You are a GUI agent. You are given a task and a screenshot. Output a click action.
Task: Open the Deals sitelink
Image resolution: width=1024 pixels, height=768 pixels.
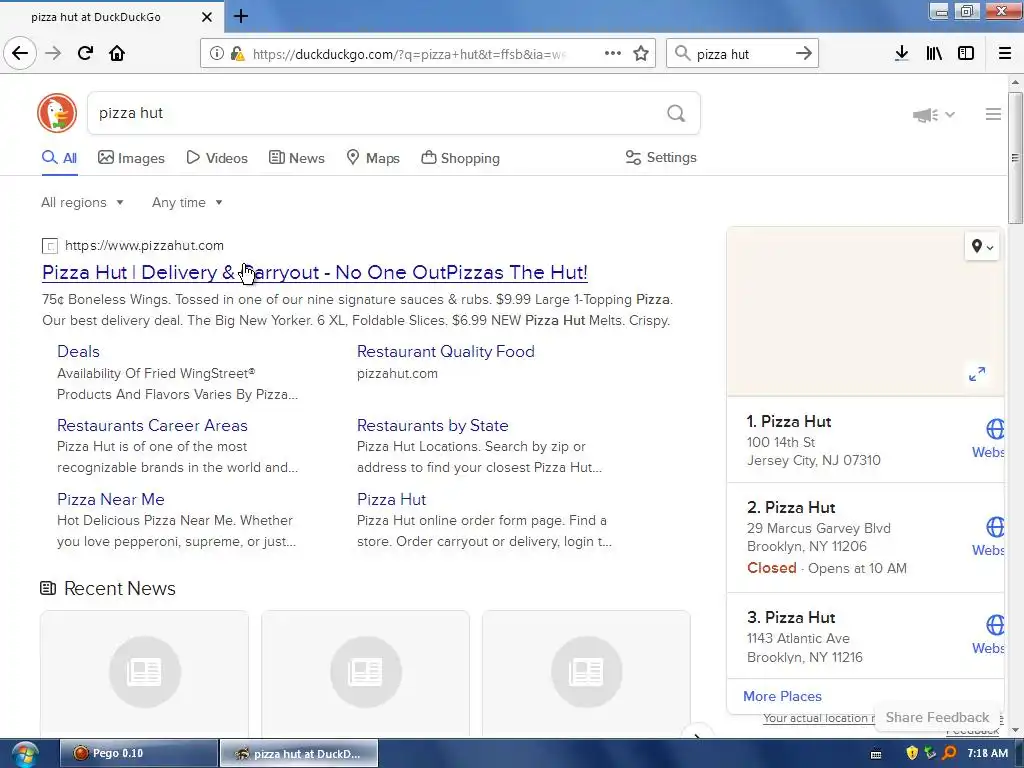tap(78, 351)
